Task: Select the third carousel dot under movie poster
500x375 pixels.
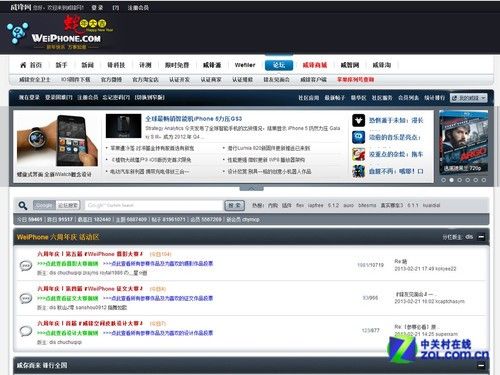Action: [x=459, y=180]
